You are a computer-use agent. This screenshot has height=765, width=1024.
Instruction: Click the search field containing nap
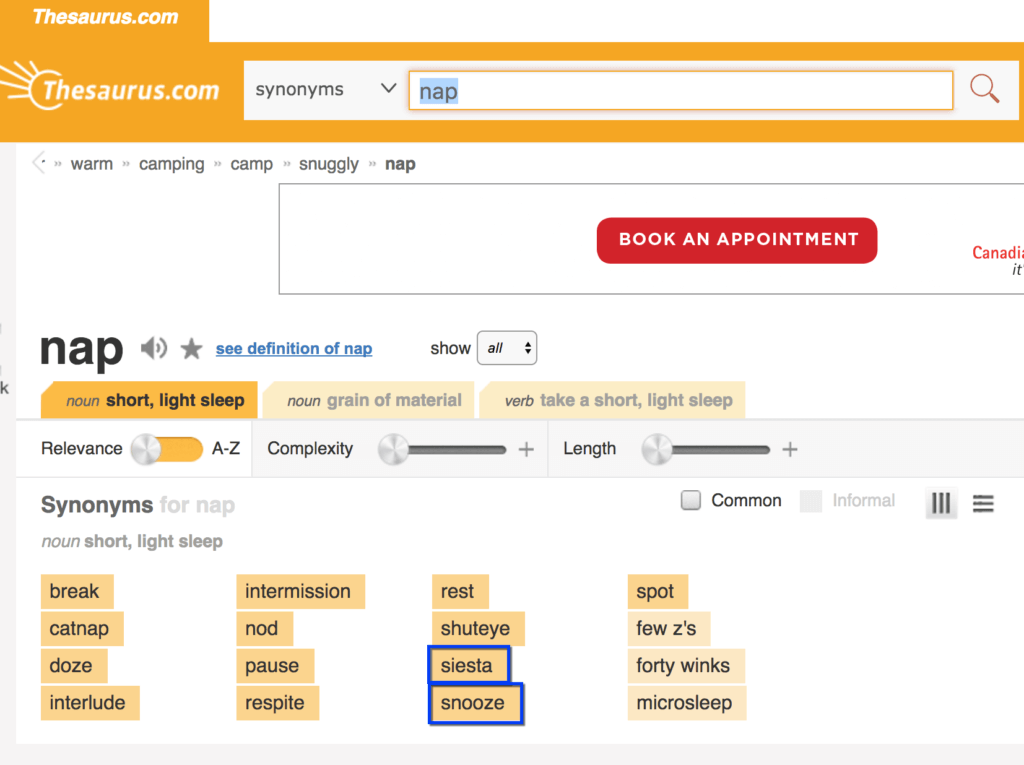[x=680, y=91]
